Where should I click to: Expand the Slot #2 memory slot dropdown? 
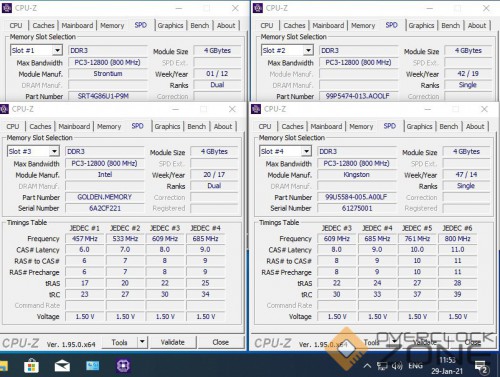pyautogui.click(x=308, y=50)
